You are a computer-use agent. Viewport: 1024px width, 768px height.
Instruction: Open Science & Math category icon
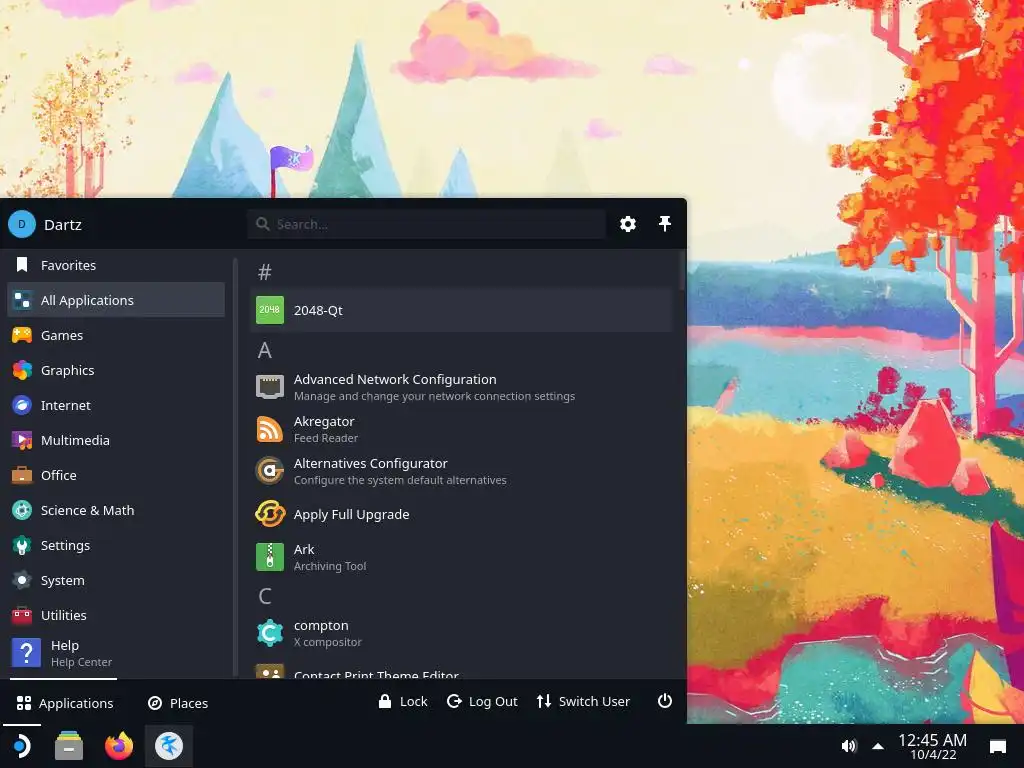point(22,510)
